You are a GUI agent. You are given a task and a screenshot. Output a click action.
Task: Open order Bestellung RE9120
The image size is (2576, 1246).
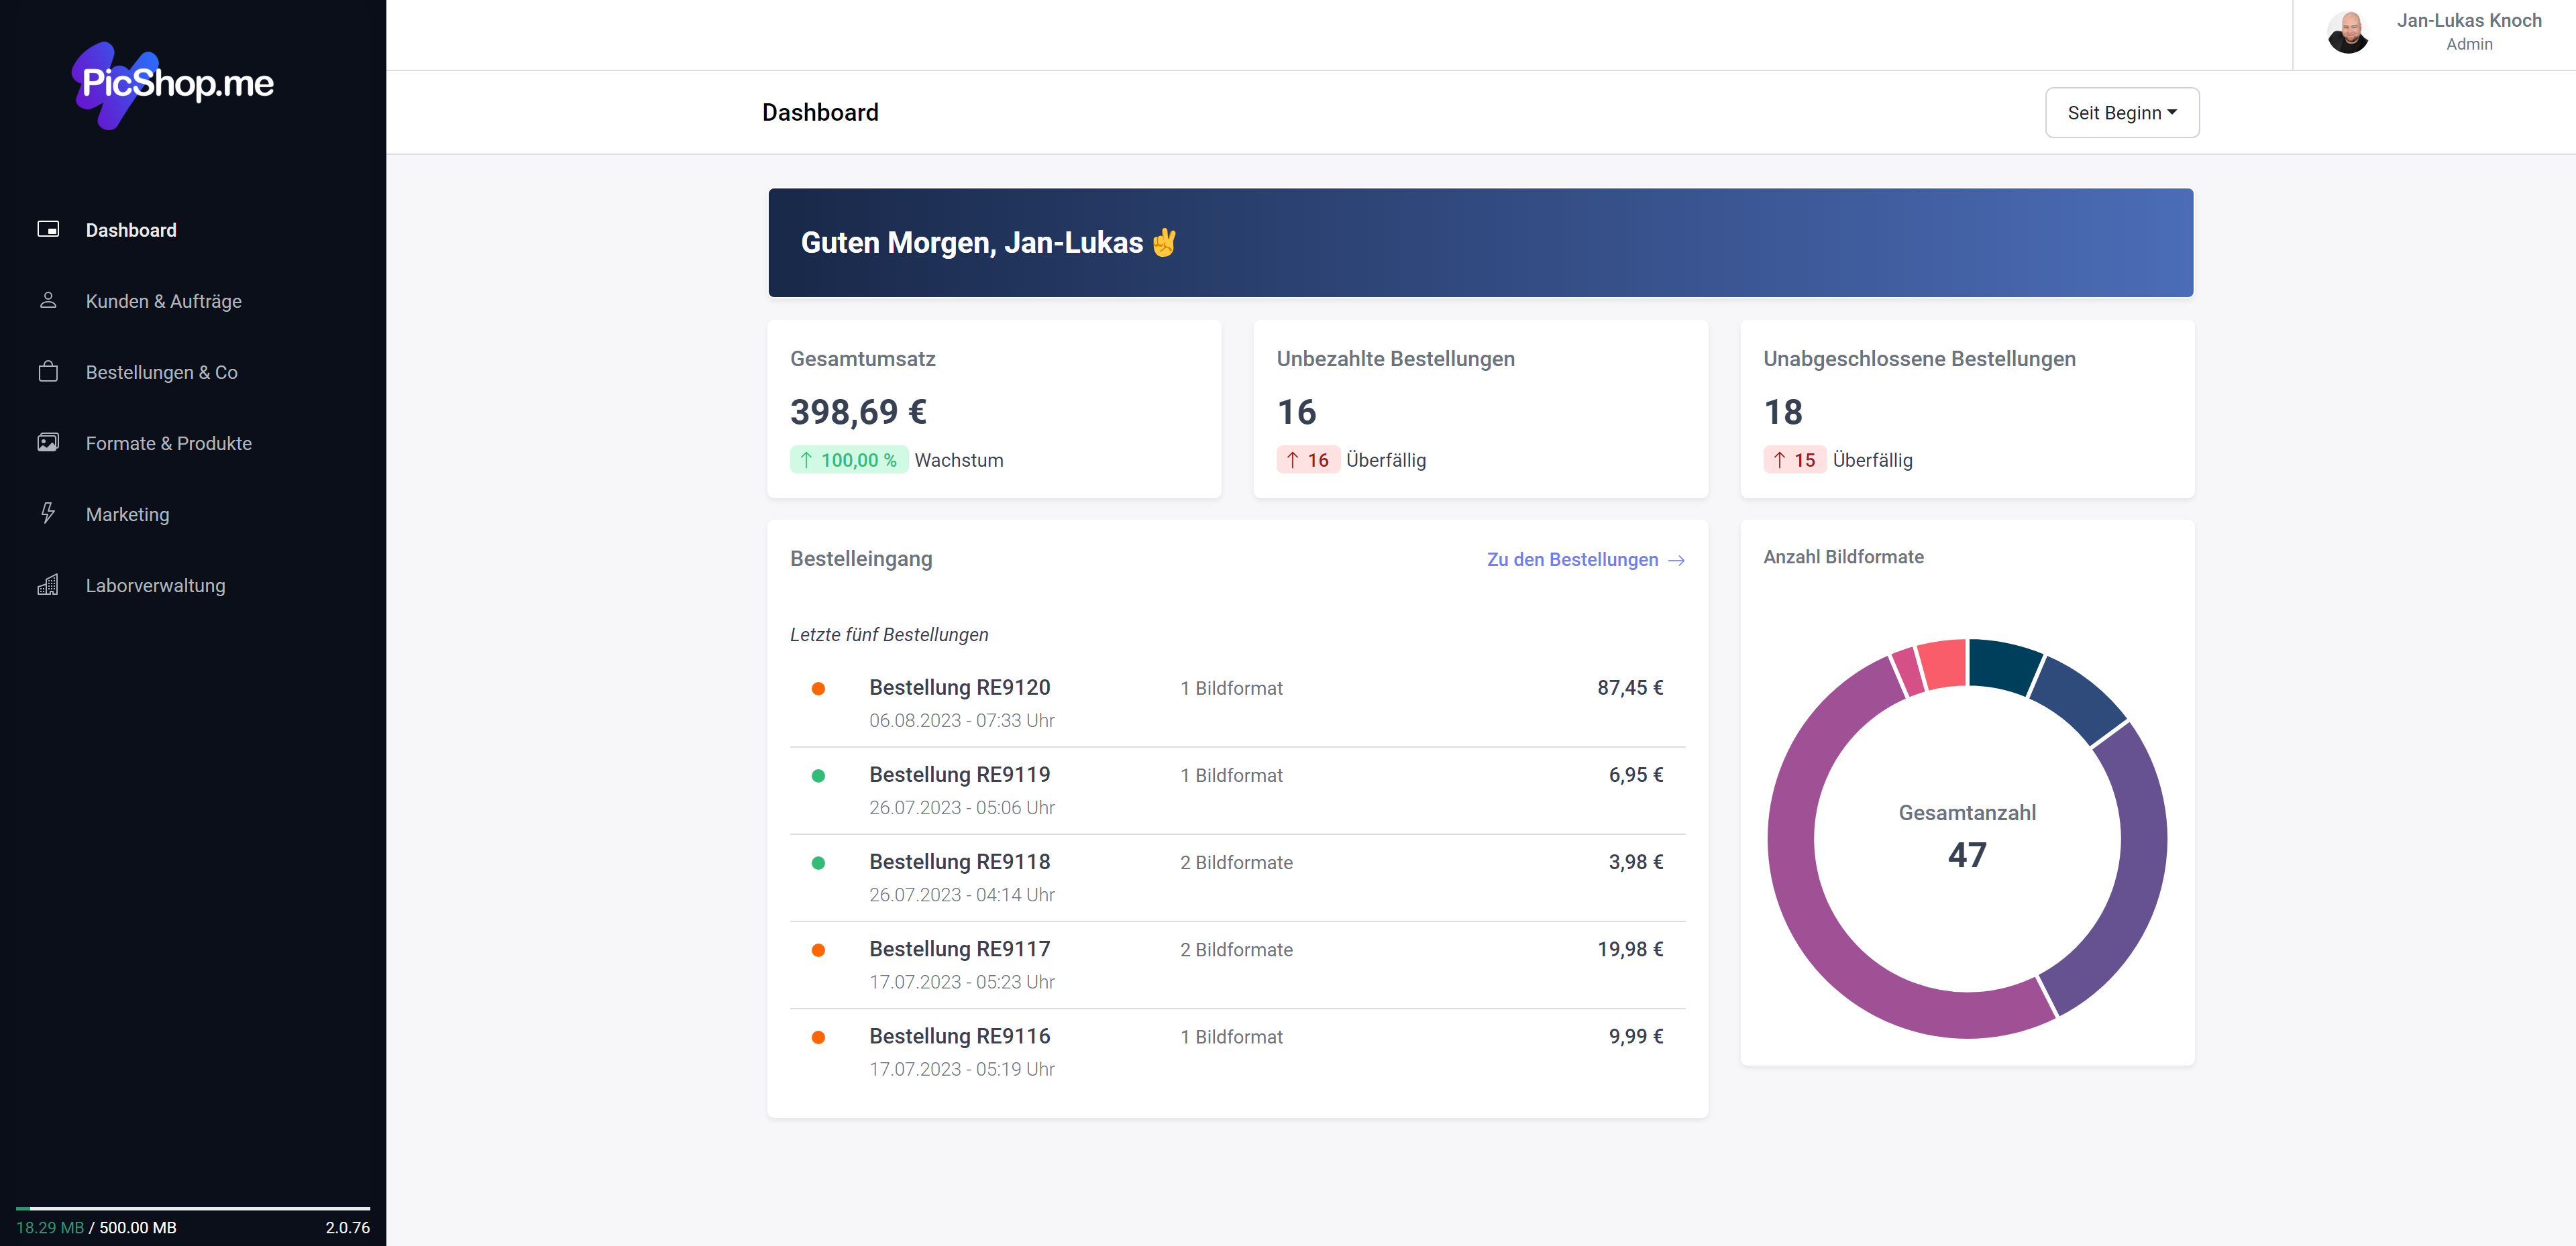pos(959,688)
